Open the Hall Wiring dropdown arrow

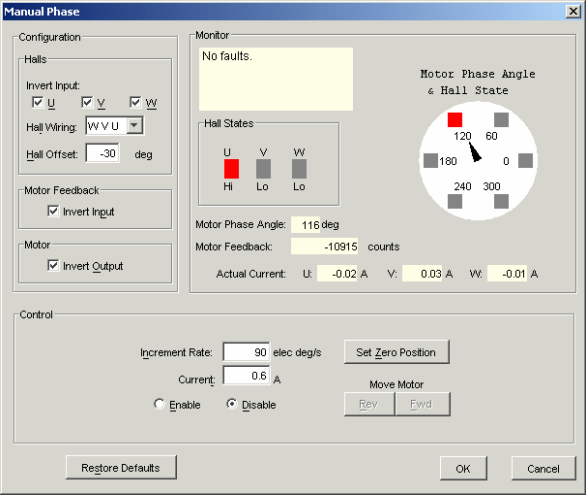click(134, 126)
